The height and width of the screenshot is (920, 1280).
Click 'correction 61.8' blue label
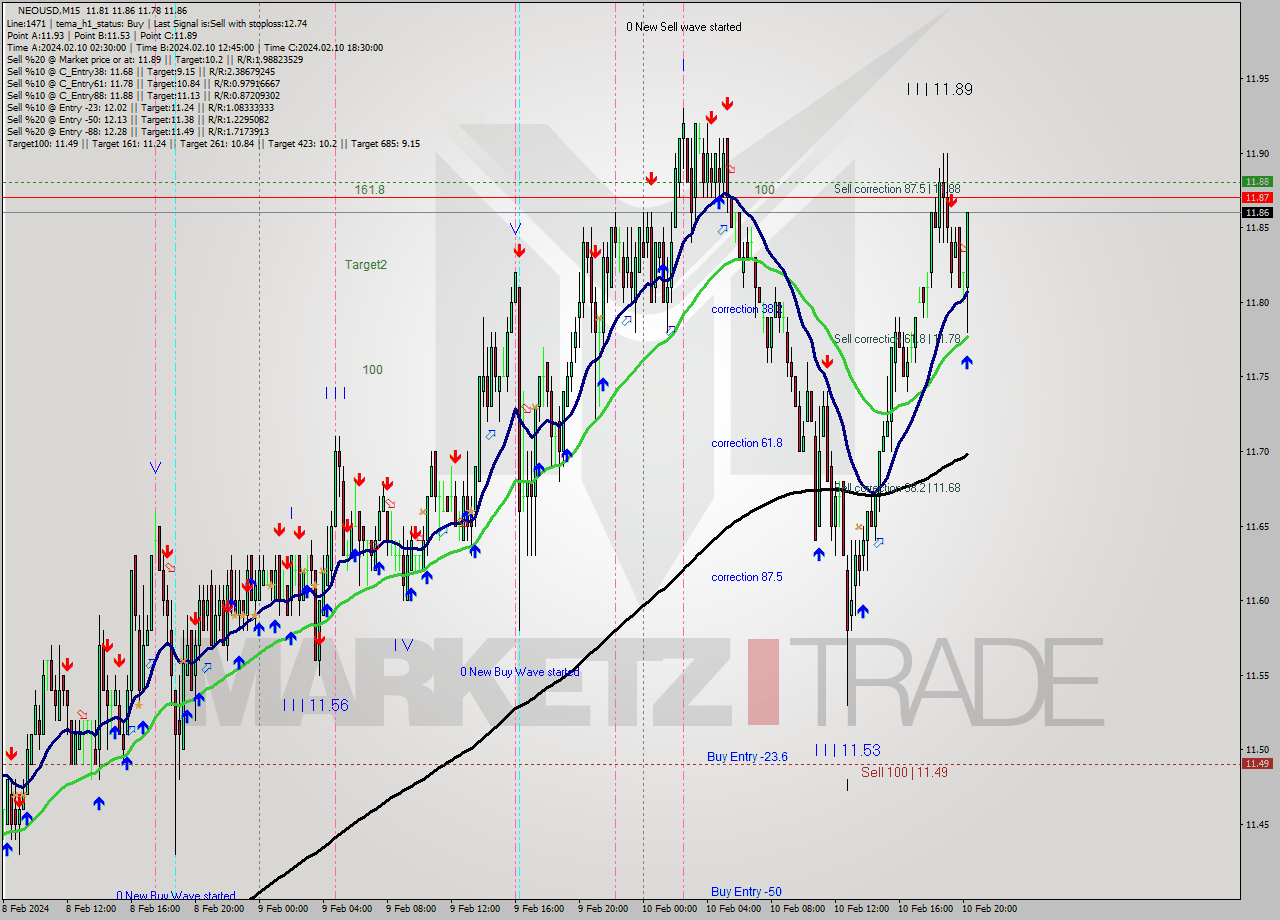pyautogui.click(x=747, y=443)
